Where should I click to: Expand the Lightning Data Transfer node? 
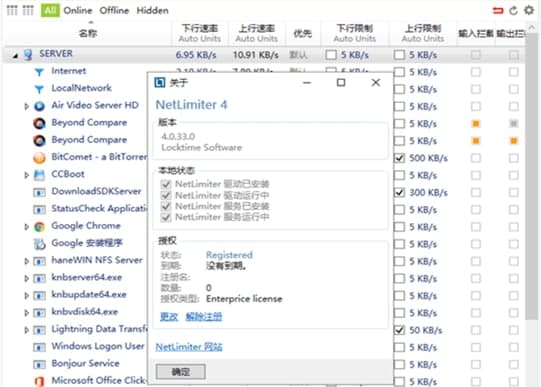click(x=26, y=330)
